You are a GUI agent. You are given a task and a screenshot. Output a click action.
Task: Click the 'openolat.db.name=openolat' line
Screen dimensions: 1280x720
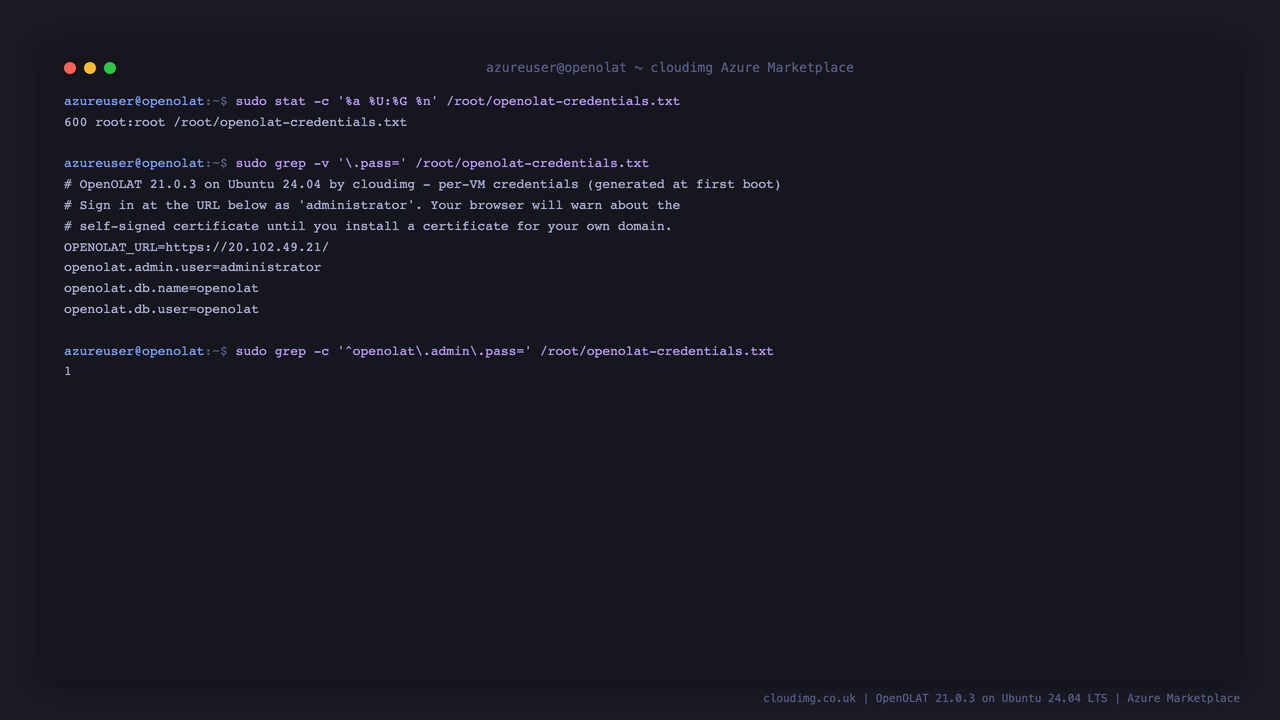click(x=161, y=288)
